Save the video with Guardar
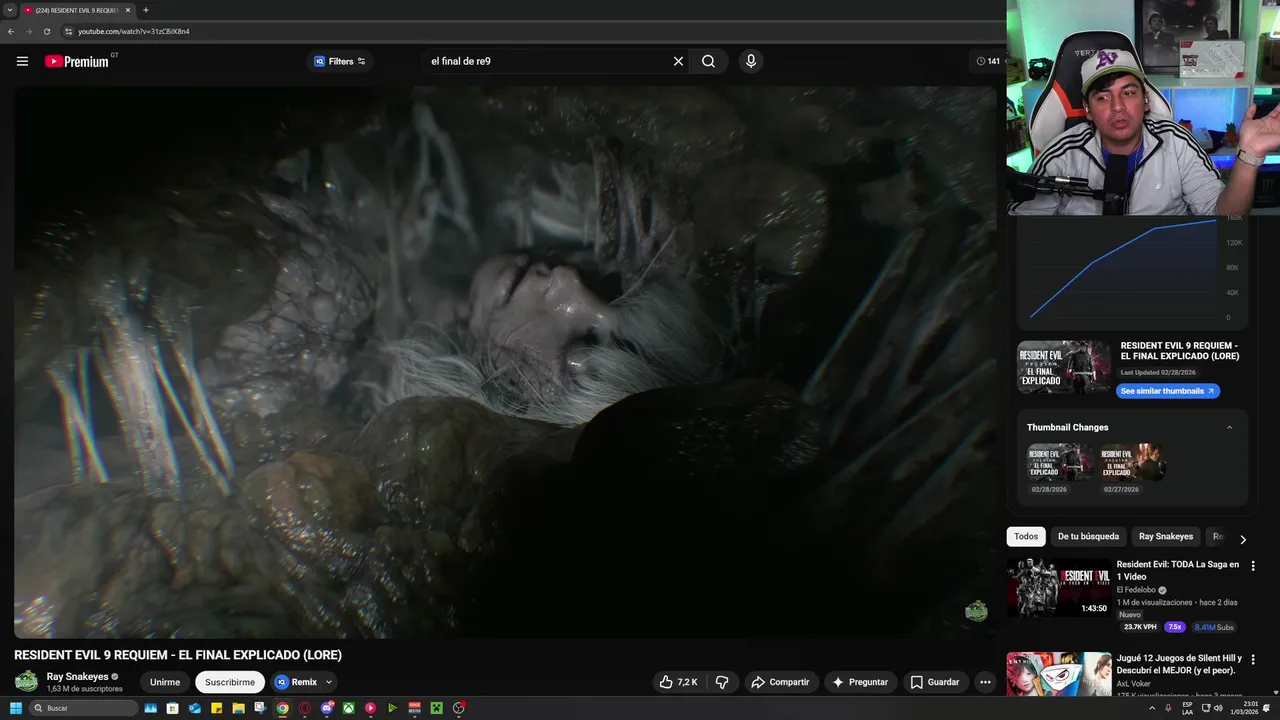 coord(935,682)
